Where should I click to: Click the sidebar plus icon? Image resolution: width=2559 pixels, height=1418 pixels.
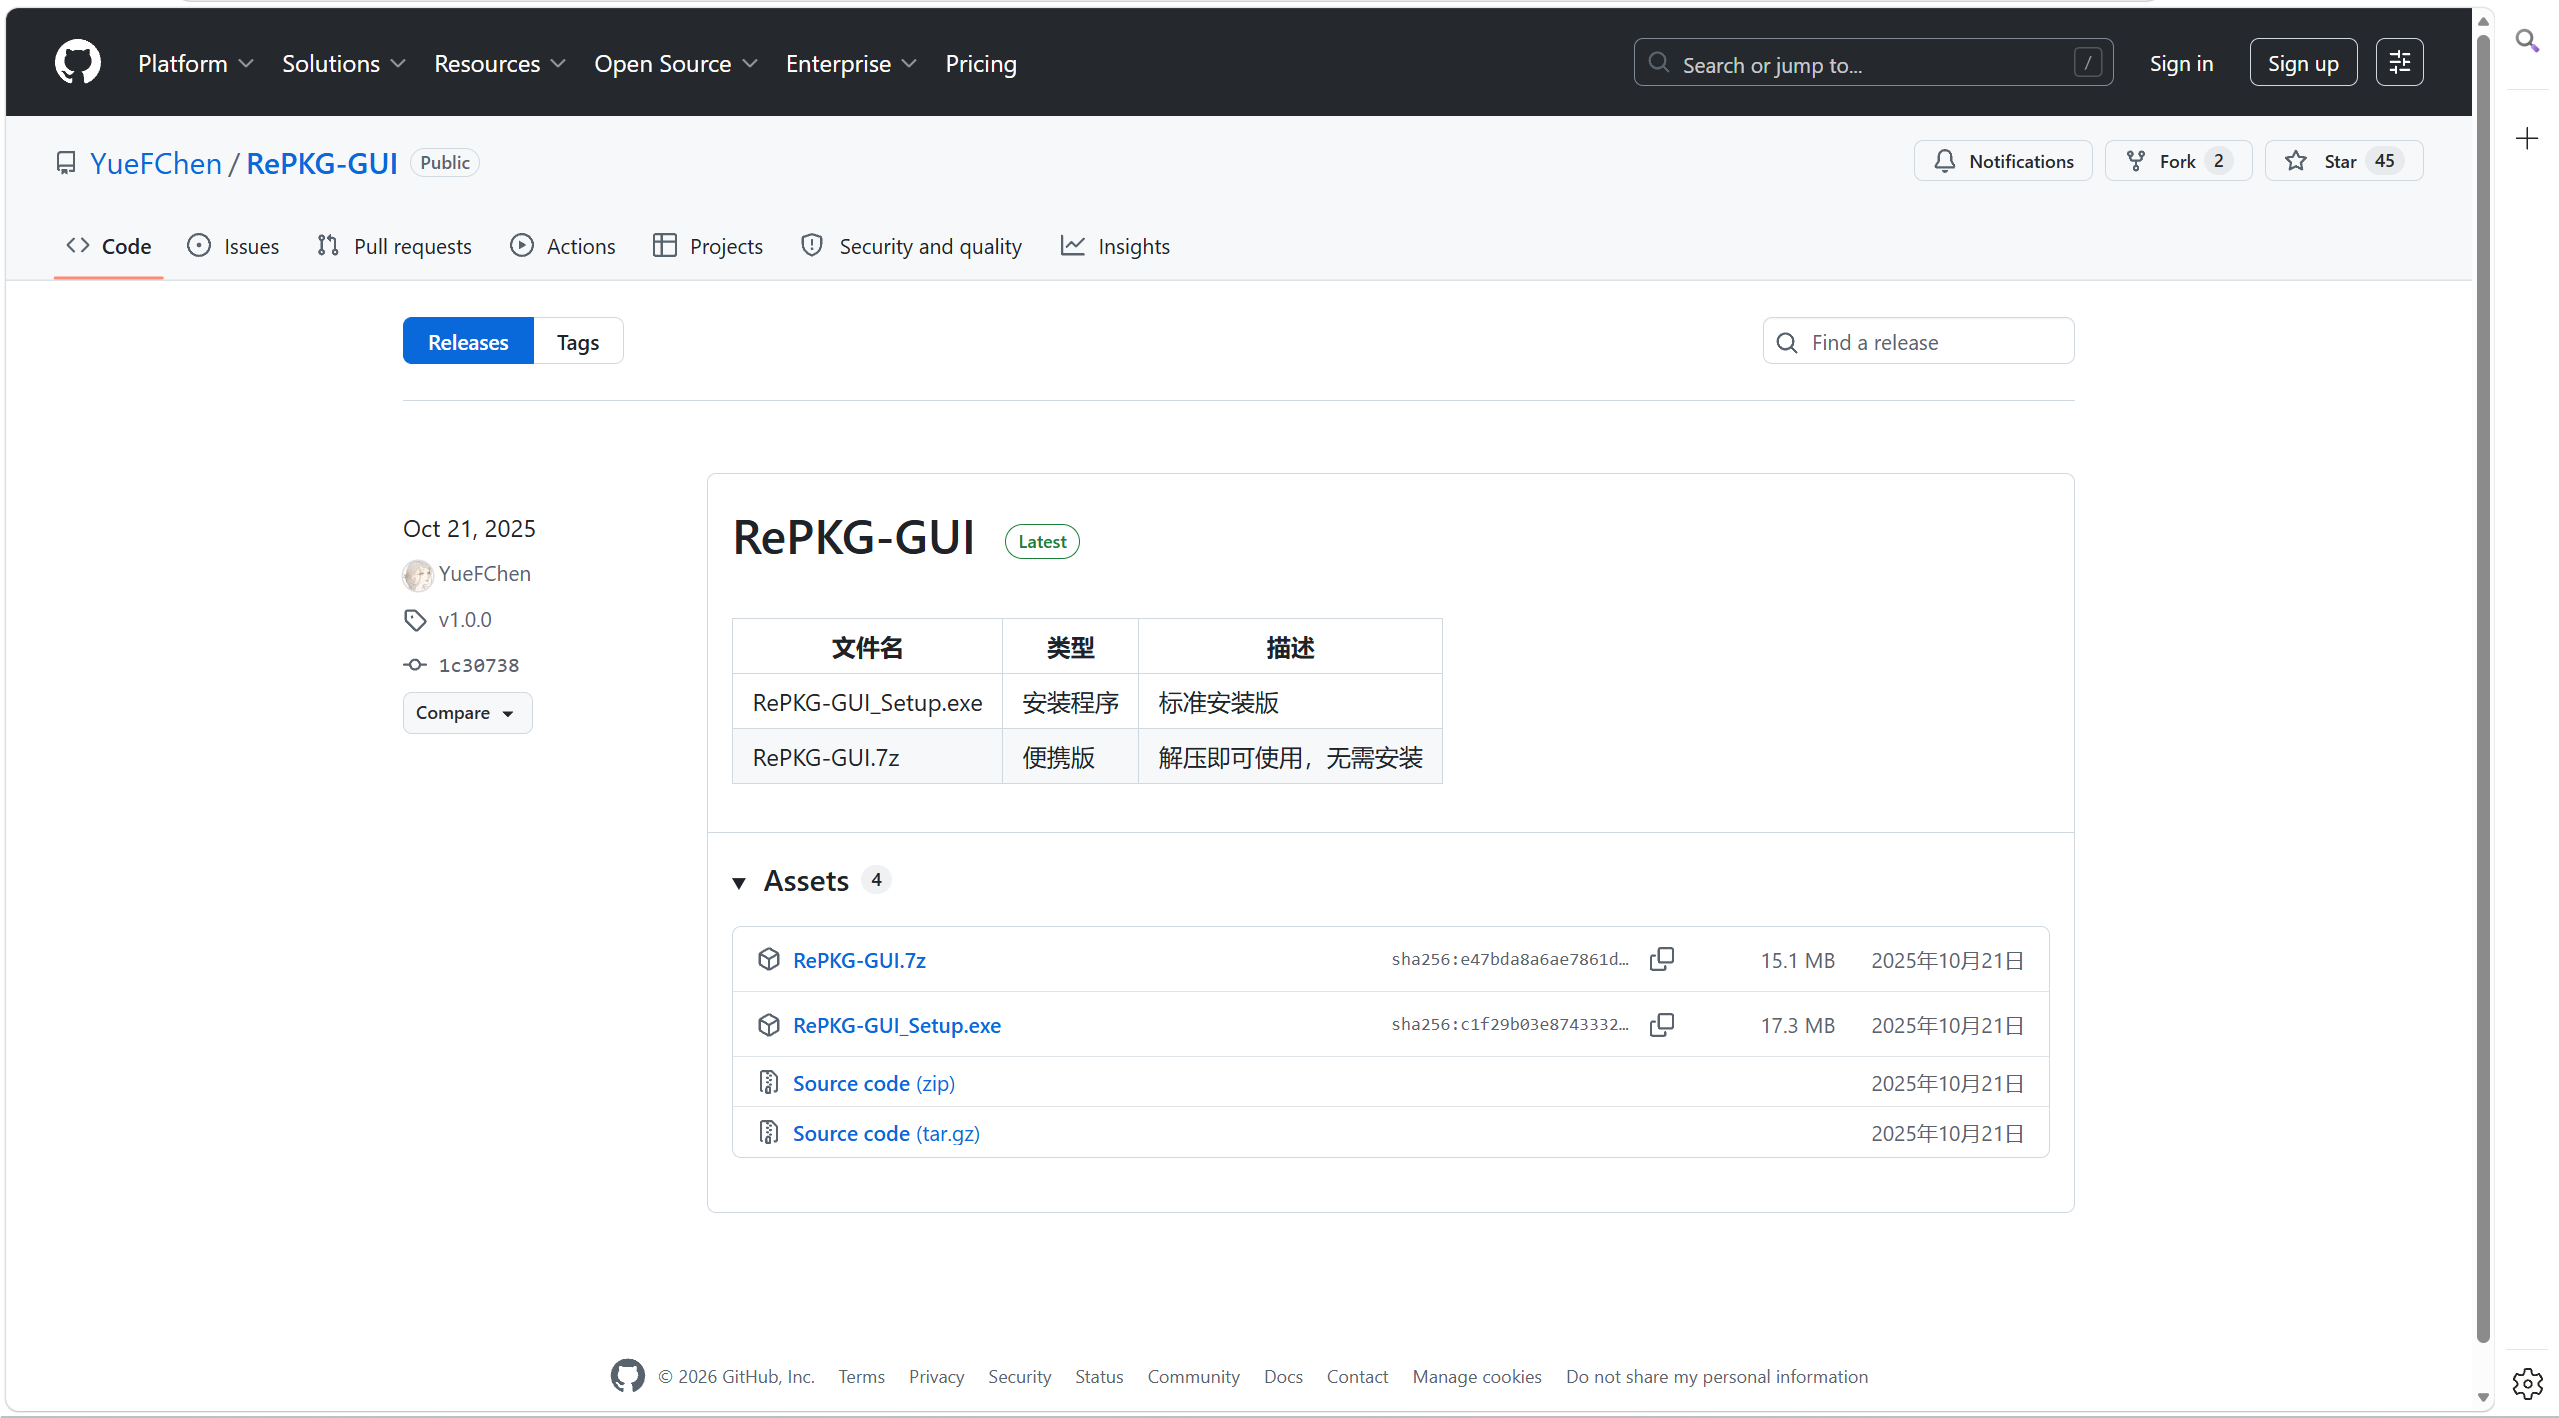coord(2527,138)
